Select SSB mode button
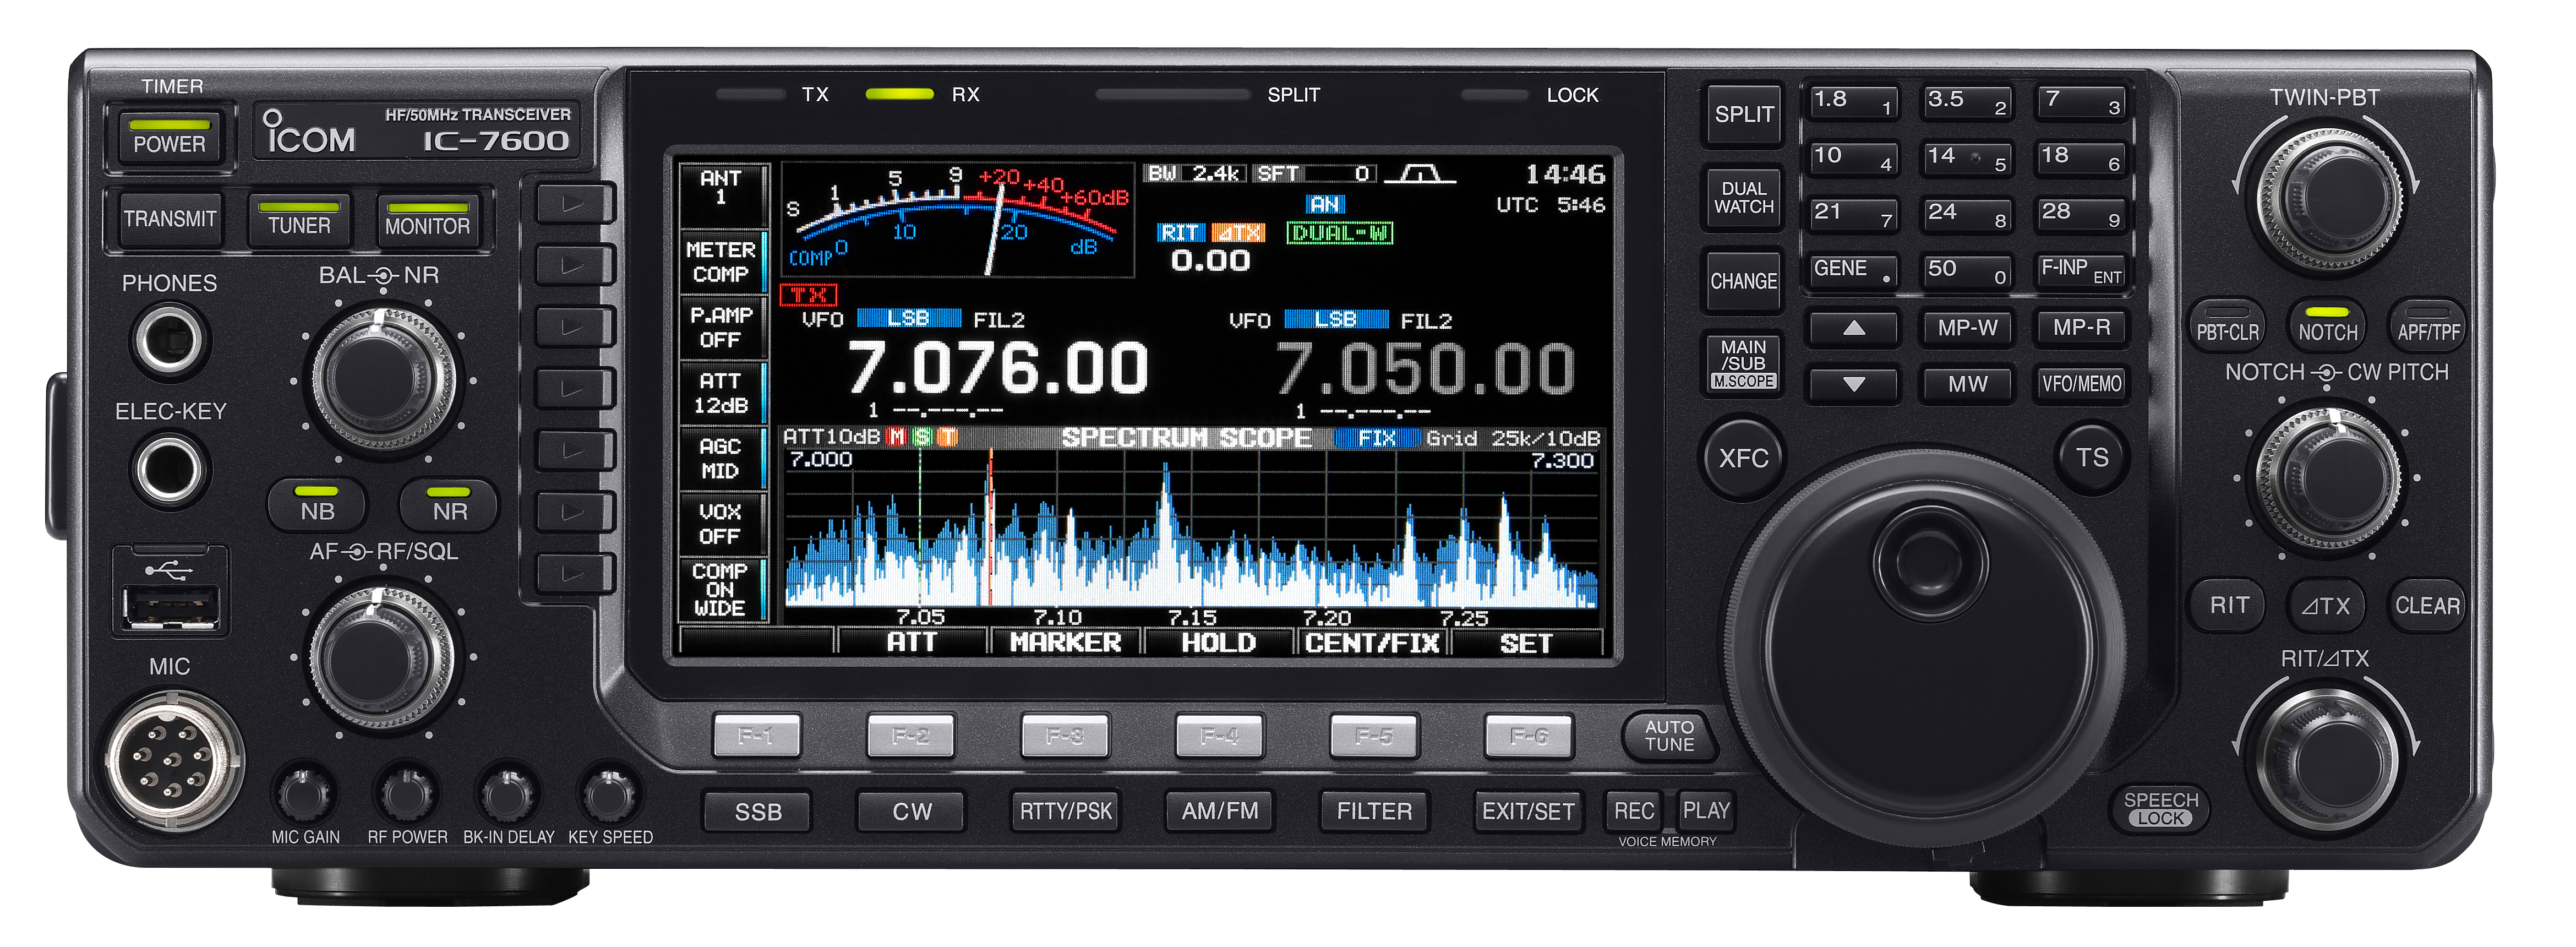 (757, 812)
